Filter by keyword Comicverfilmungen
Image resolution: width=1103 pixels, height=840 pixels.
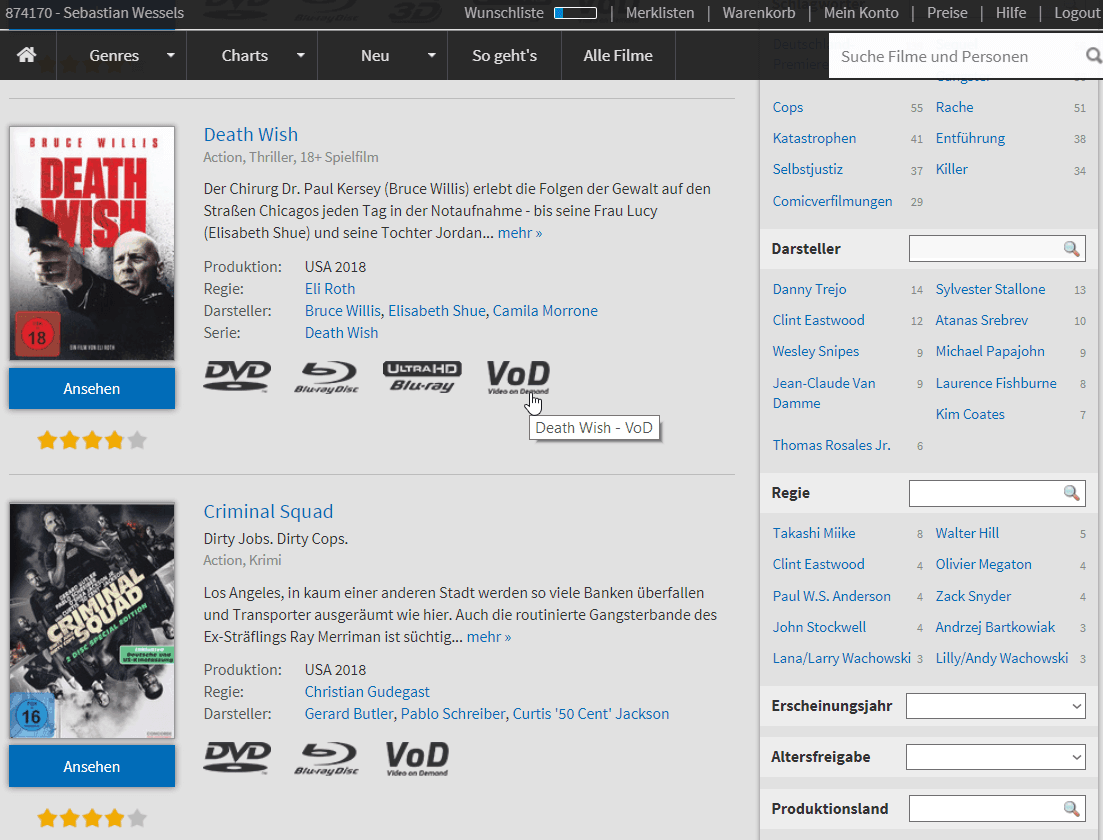(x=832, y=201)
